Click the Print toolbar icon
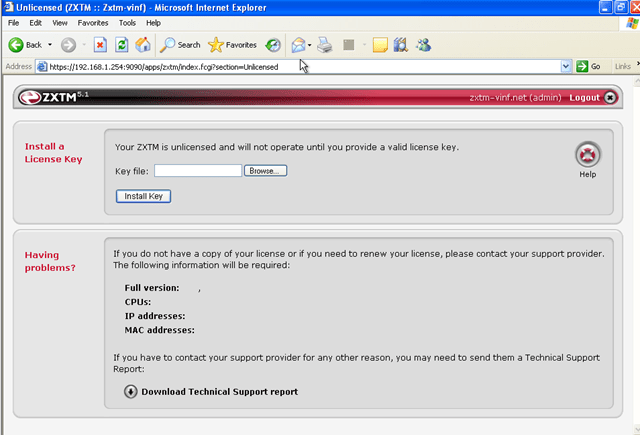The image size is (640, 435). click(325, 45)
